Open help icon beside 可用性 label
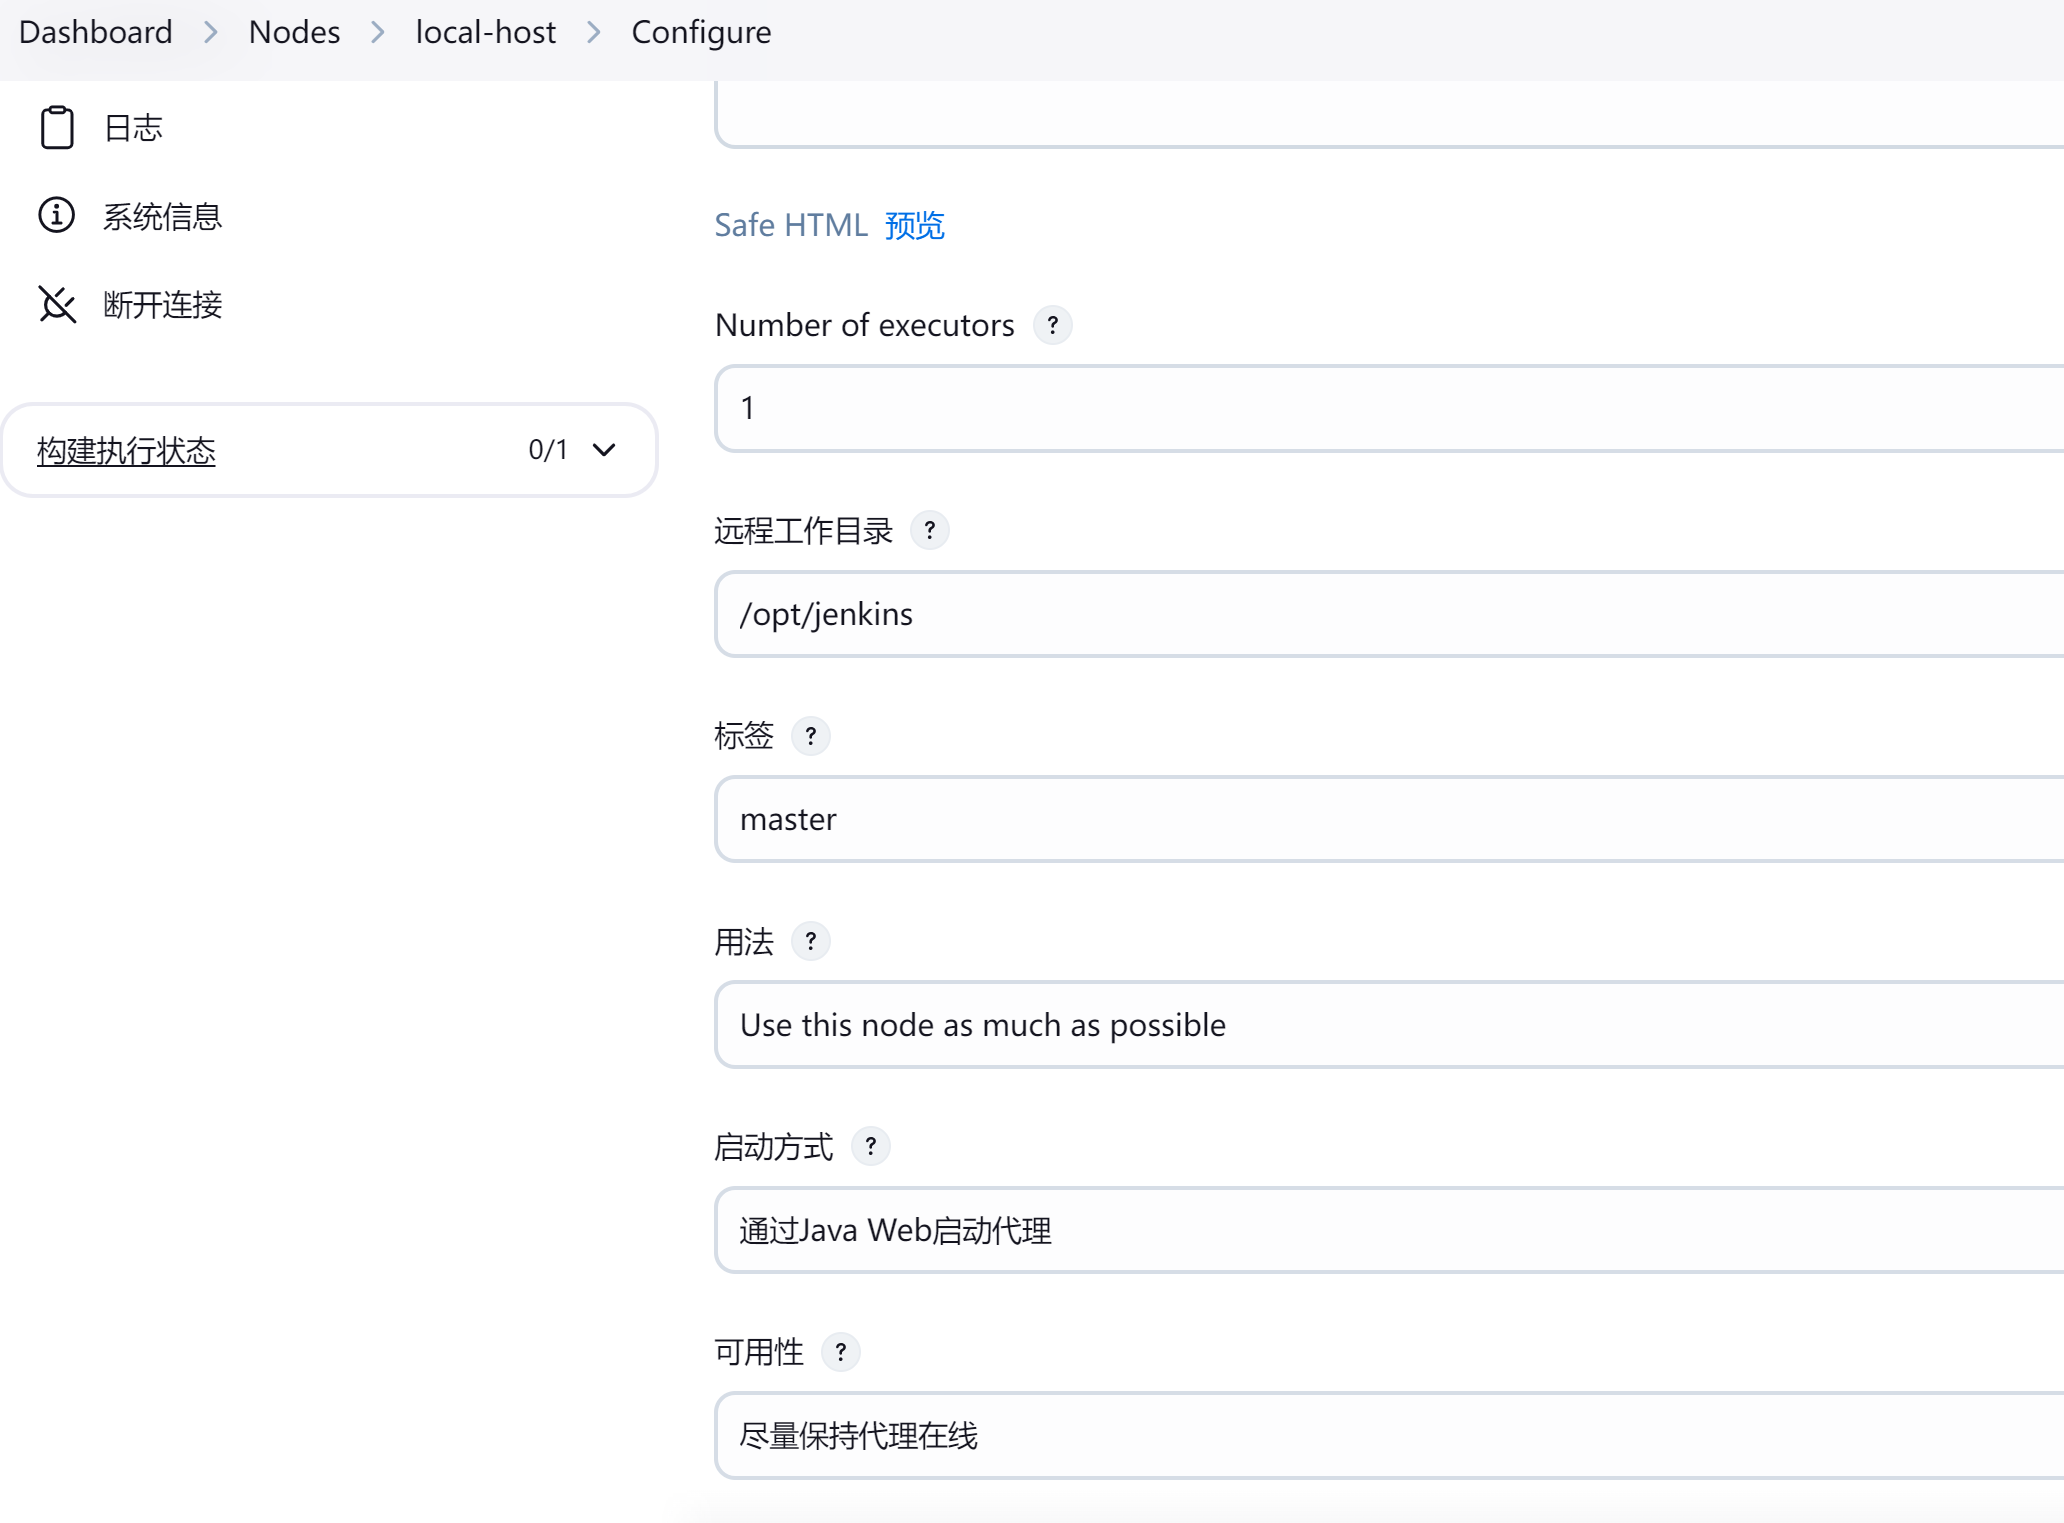The width and height of the screenshot is (2064, 1523). (x=840, y=1352)
